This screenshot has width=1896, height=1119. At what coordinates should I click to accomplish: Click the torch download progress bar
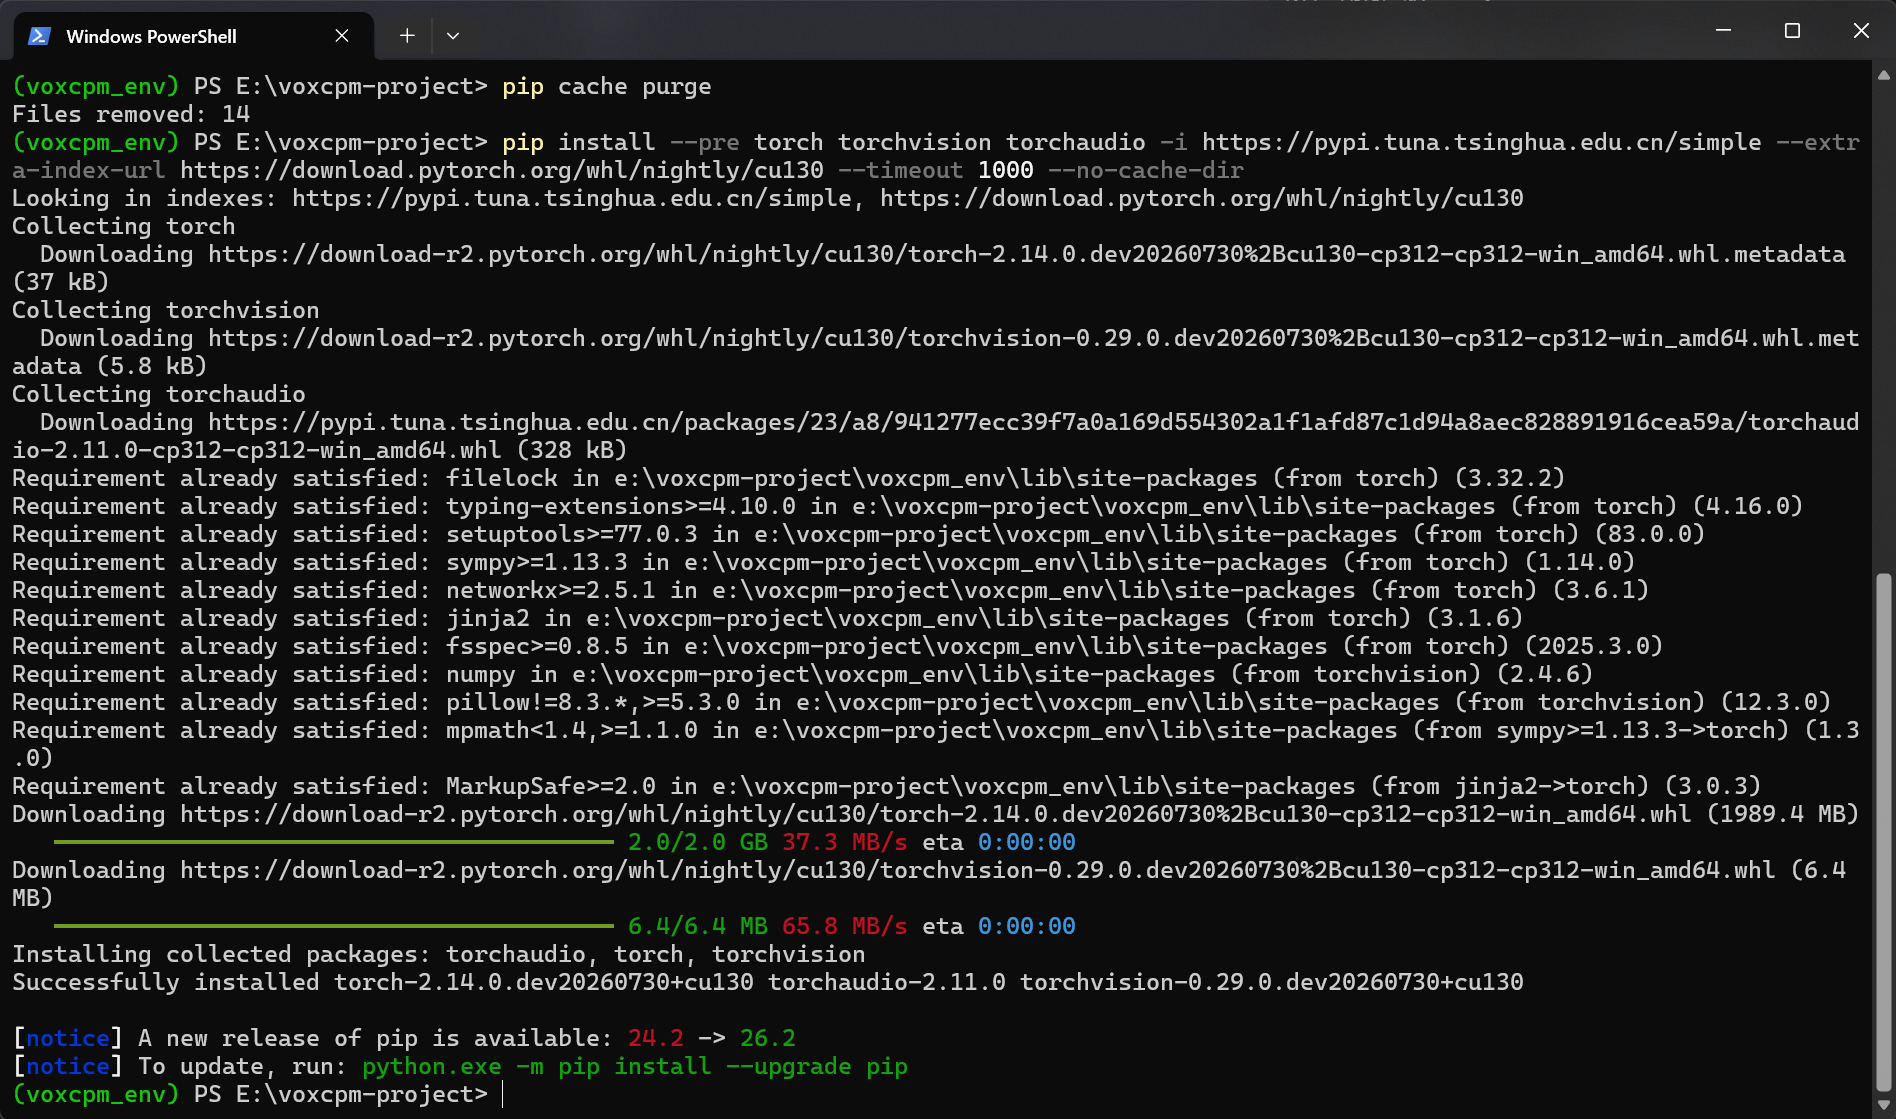334,843
